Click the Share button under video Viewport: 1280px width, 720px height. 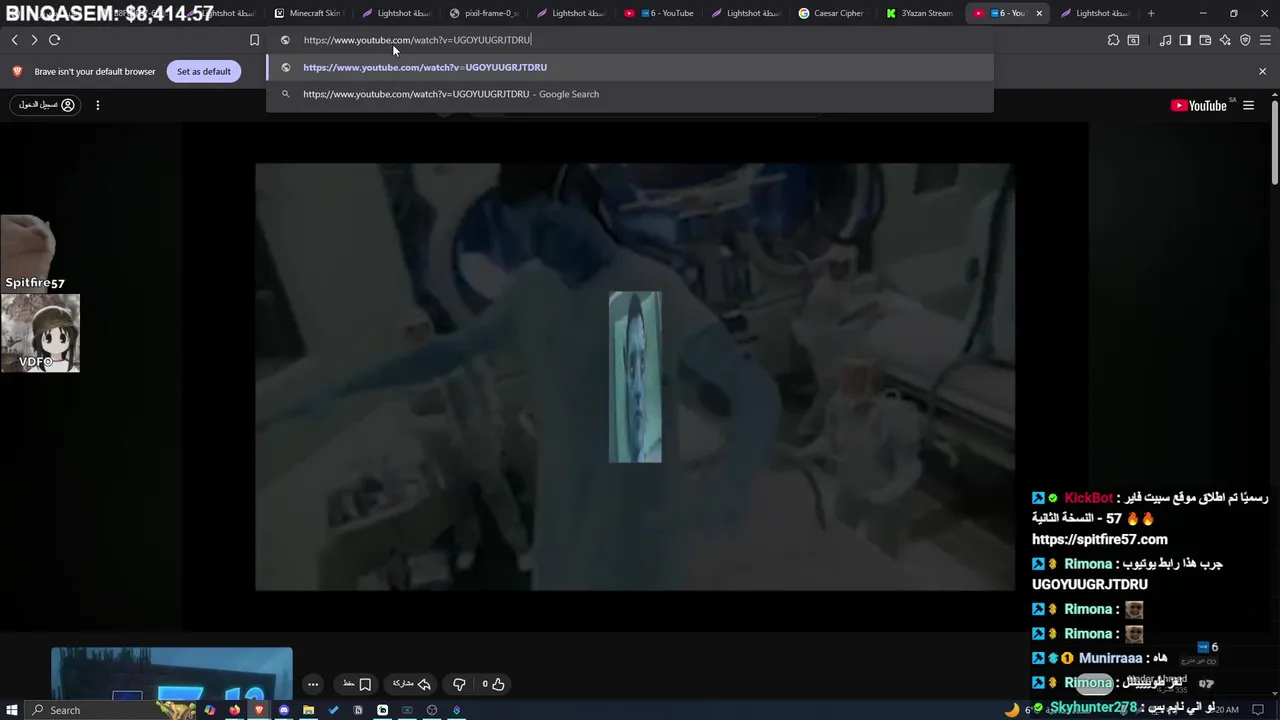tap(412, 684)
